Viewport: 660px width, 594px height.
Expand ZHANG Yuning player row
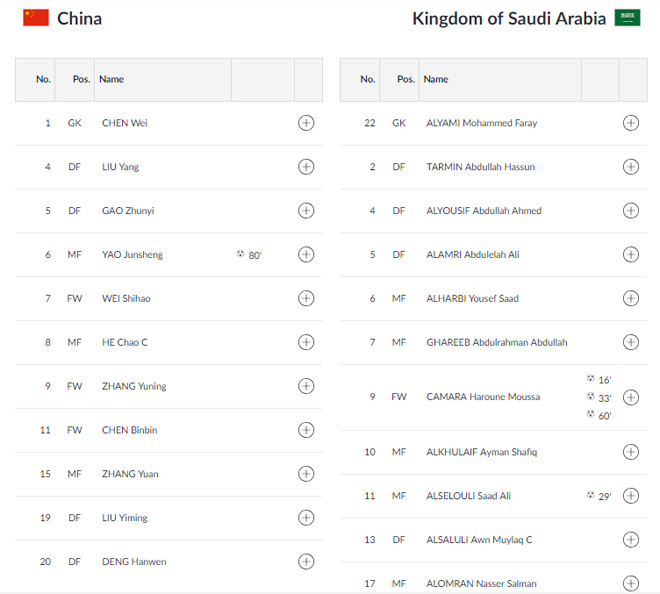click(306, 386)
